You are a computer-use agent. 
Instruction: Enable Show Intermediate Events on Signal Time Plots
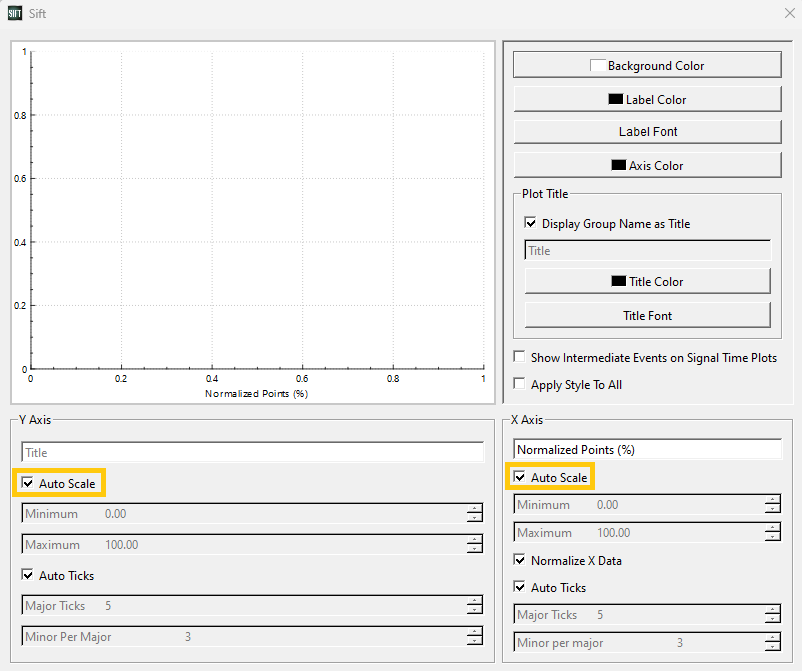point(519,356)
